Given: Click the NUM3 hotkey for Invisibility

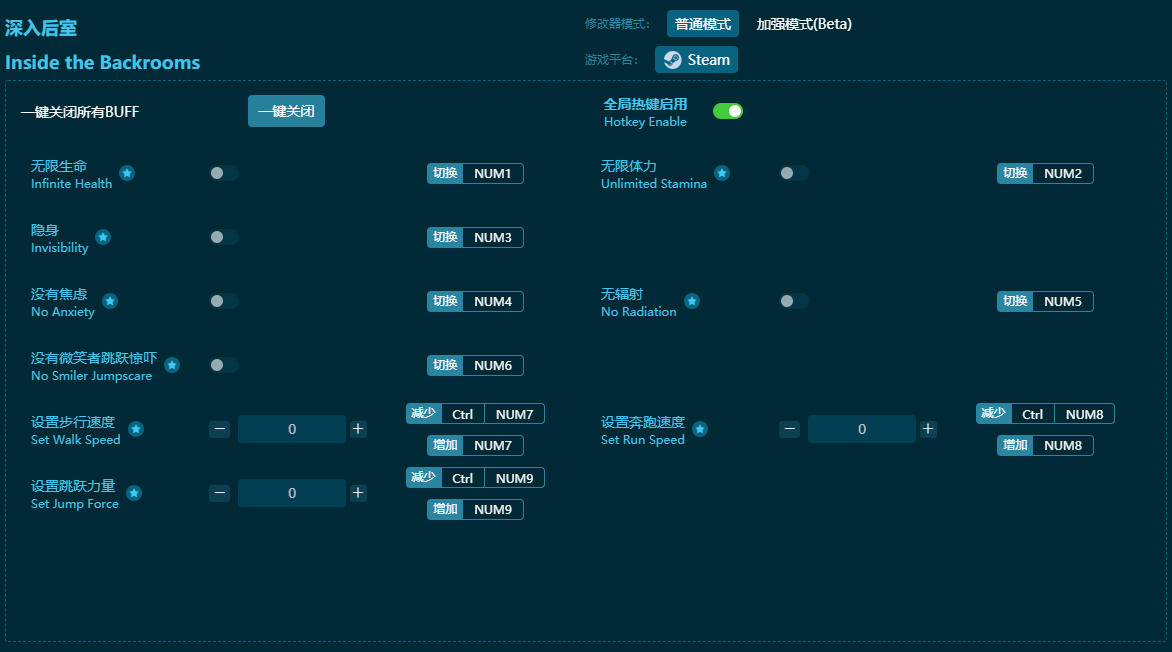Looking at the screenshot, I should (x=492, y=237).
